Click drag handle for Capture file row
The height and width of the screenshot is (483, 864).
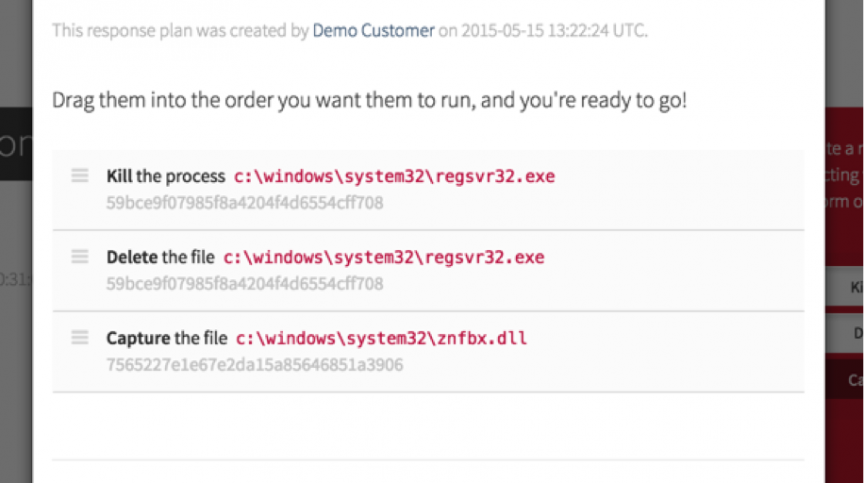(80, 338)
